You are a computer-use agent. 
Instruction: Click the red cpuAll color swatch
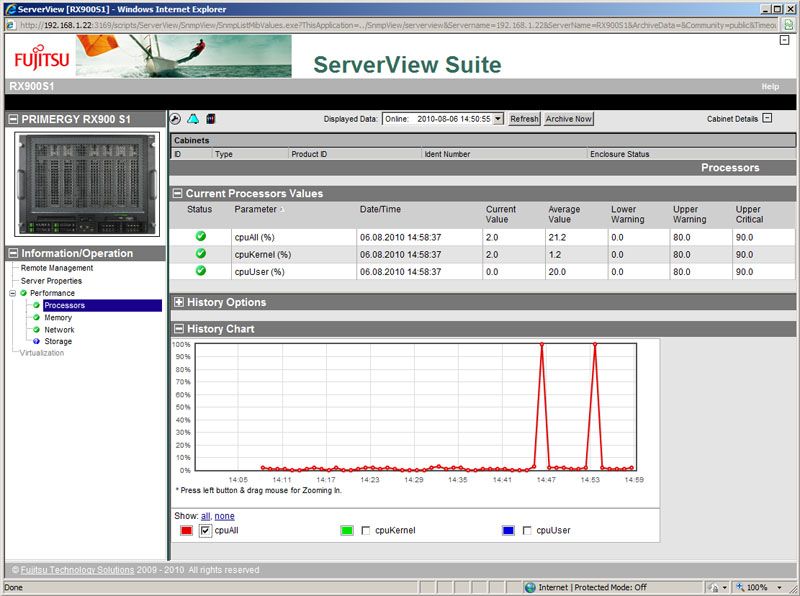[186, 531]
